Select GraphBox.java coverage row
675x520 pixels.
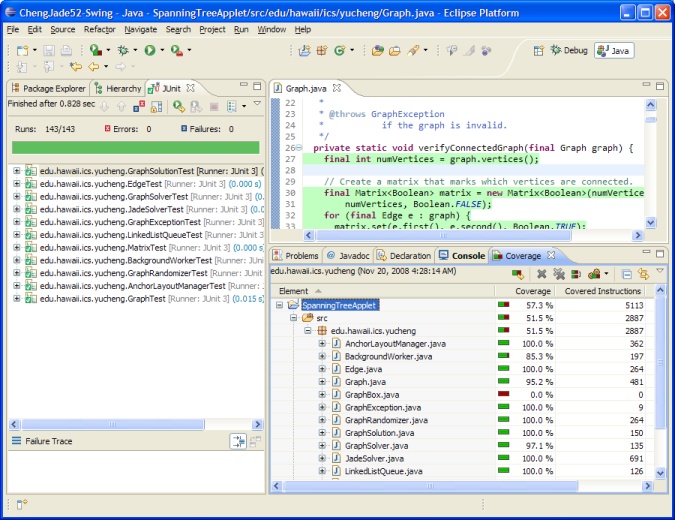(x=460, y=395)
